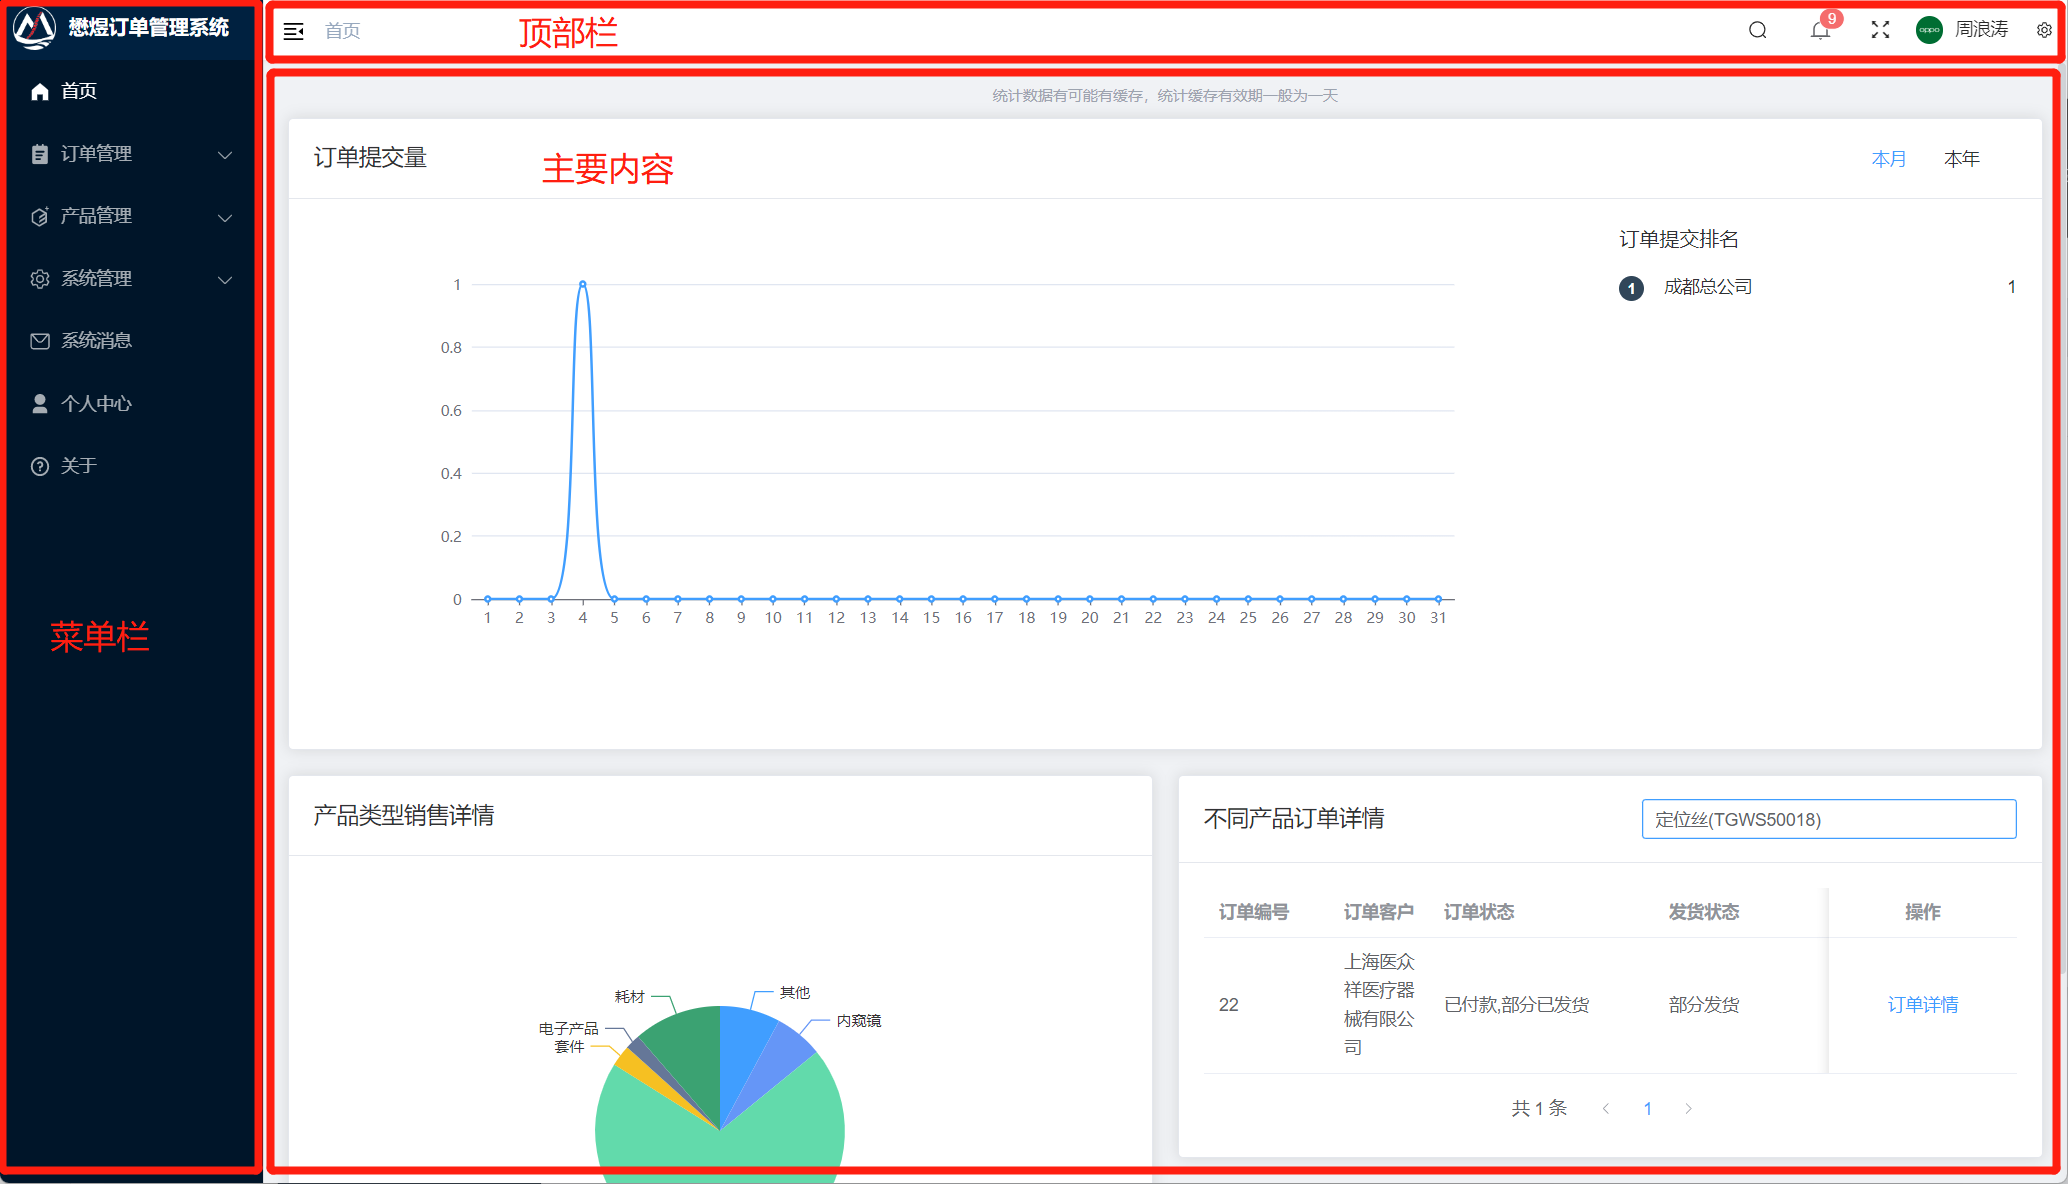Viewport: 2068px width, 1184px height.
Task: Click the 不同产品订单详情 card title
Action: click(1294, 819)
